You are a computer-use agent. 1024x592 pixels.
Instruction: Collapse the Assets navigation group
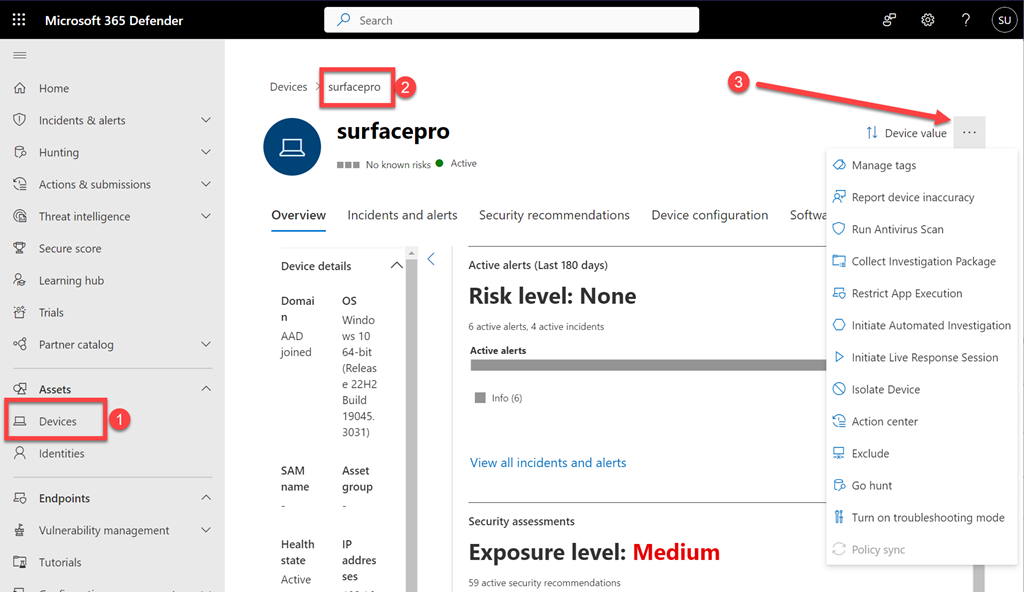pos(206,389)
